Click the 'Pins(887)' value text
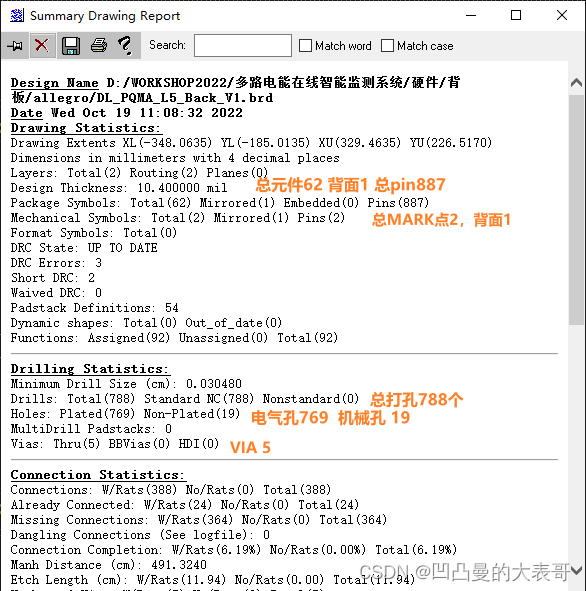Screen dimensions: 586x591 click(398, 203)
